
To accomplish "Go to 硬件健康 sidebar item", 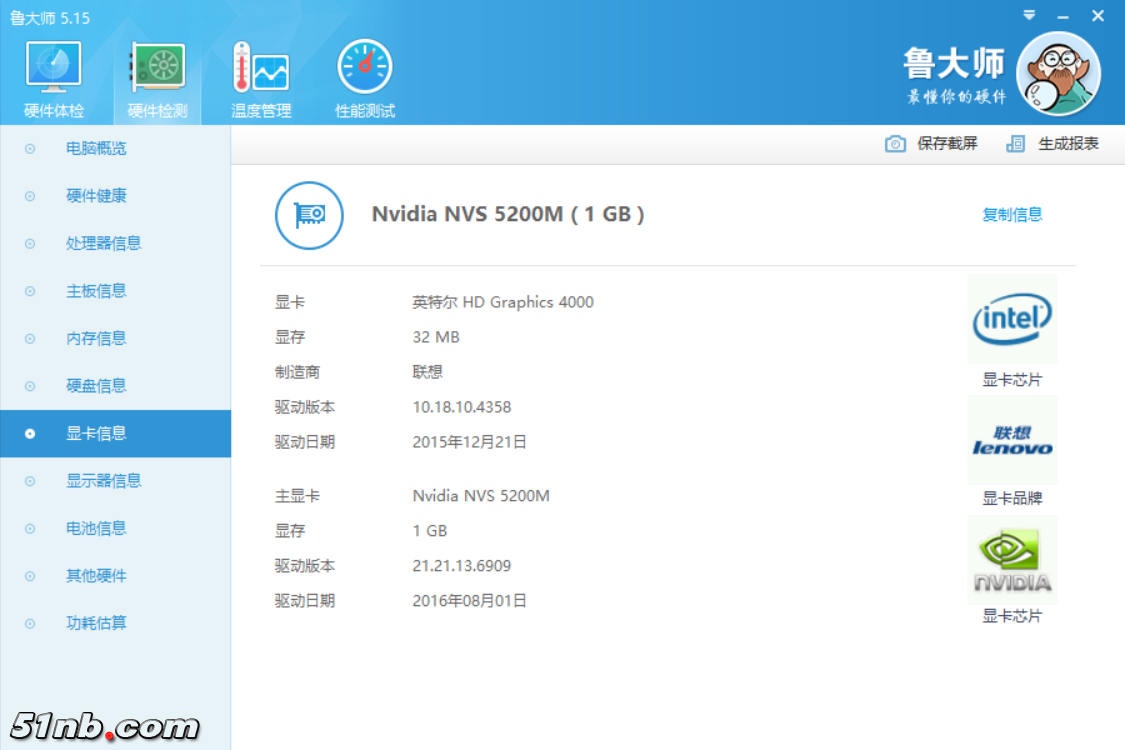I will [96, 196].
